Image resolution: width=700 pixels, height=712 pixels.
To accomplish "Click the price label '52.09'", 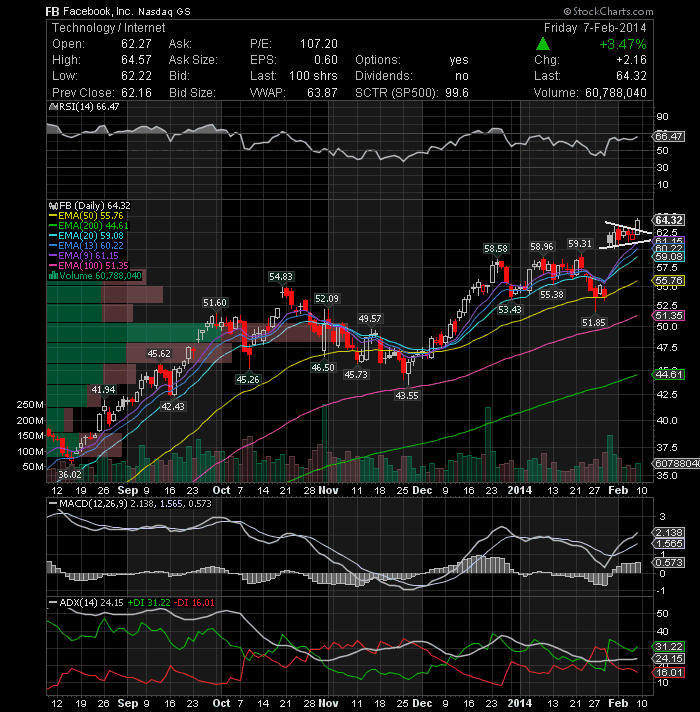I will point(327,298).
